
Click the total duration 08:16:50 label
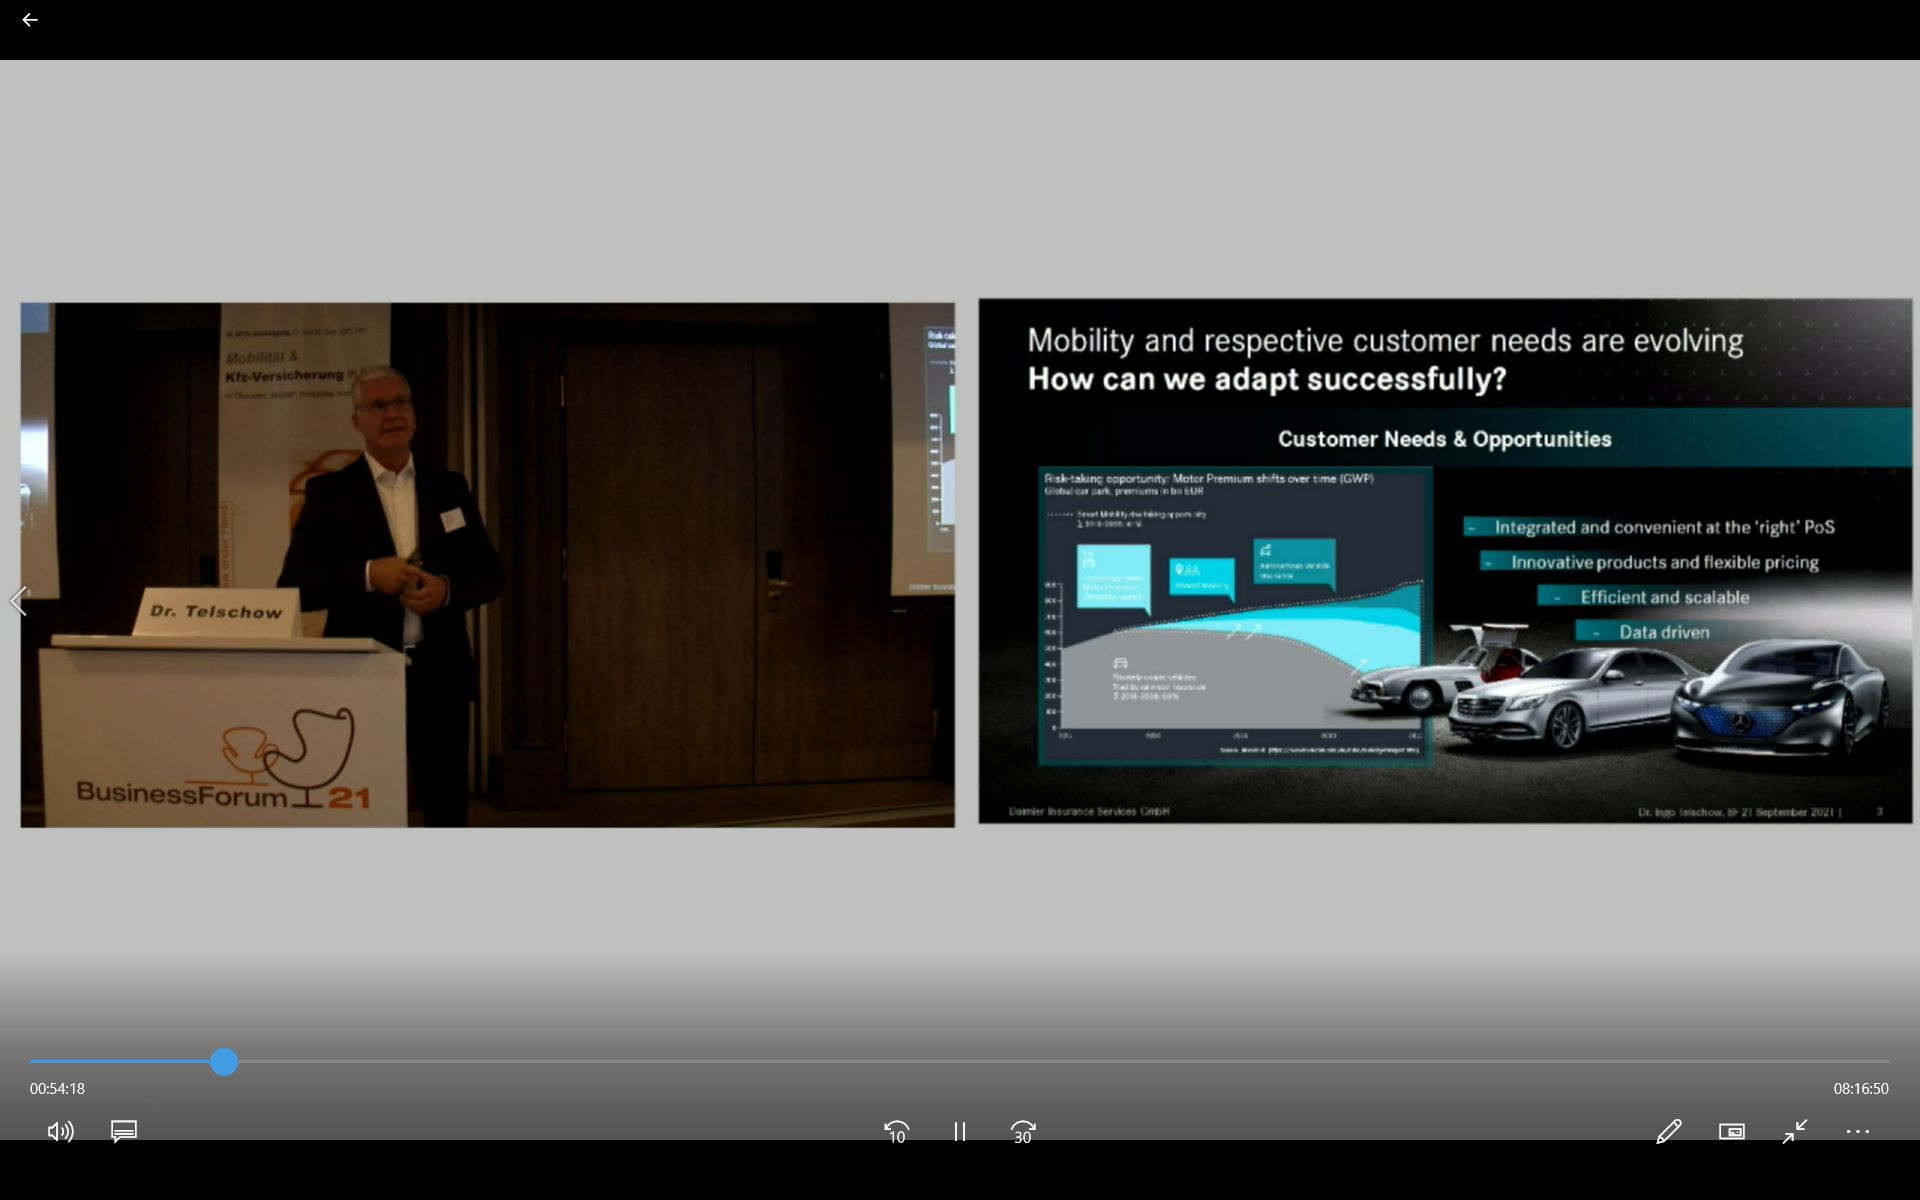(1860, 1088)
